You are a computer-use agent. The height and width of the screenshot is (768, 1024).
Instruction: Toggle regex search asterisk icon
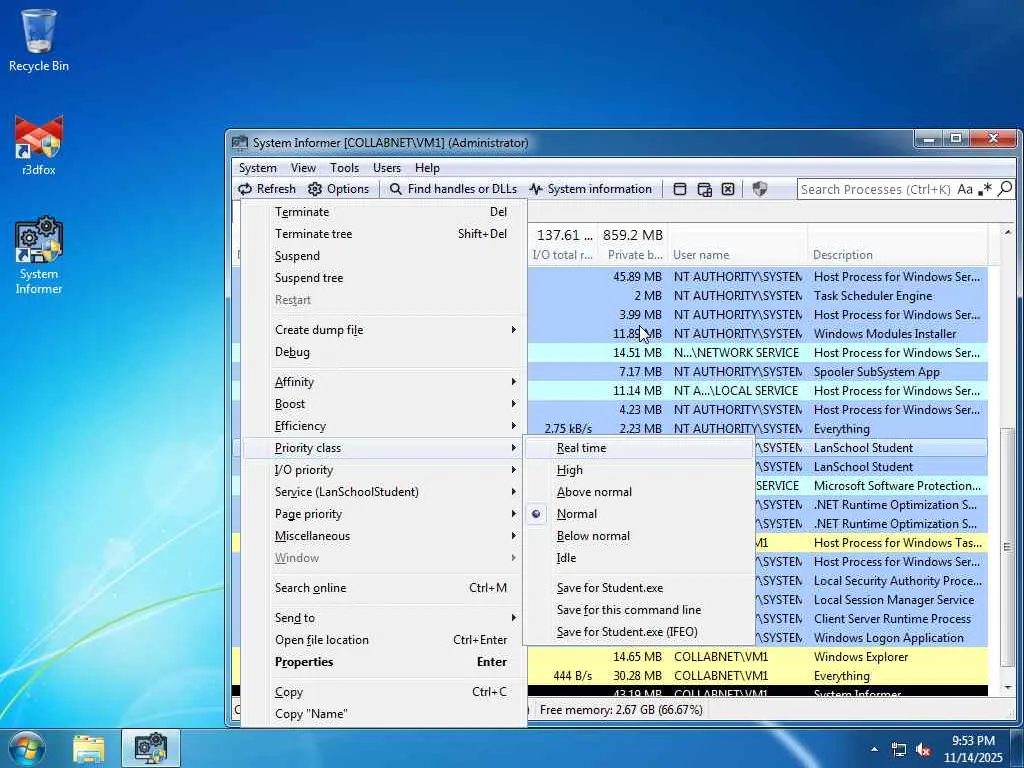click(985, 189)
